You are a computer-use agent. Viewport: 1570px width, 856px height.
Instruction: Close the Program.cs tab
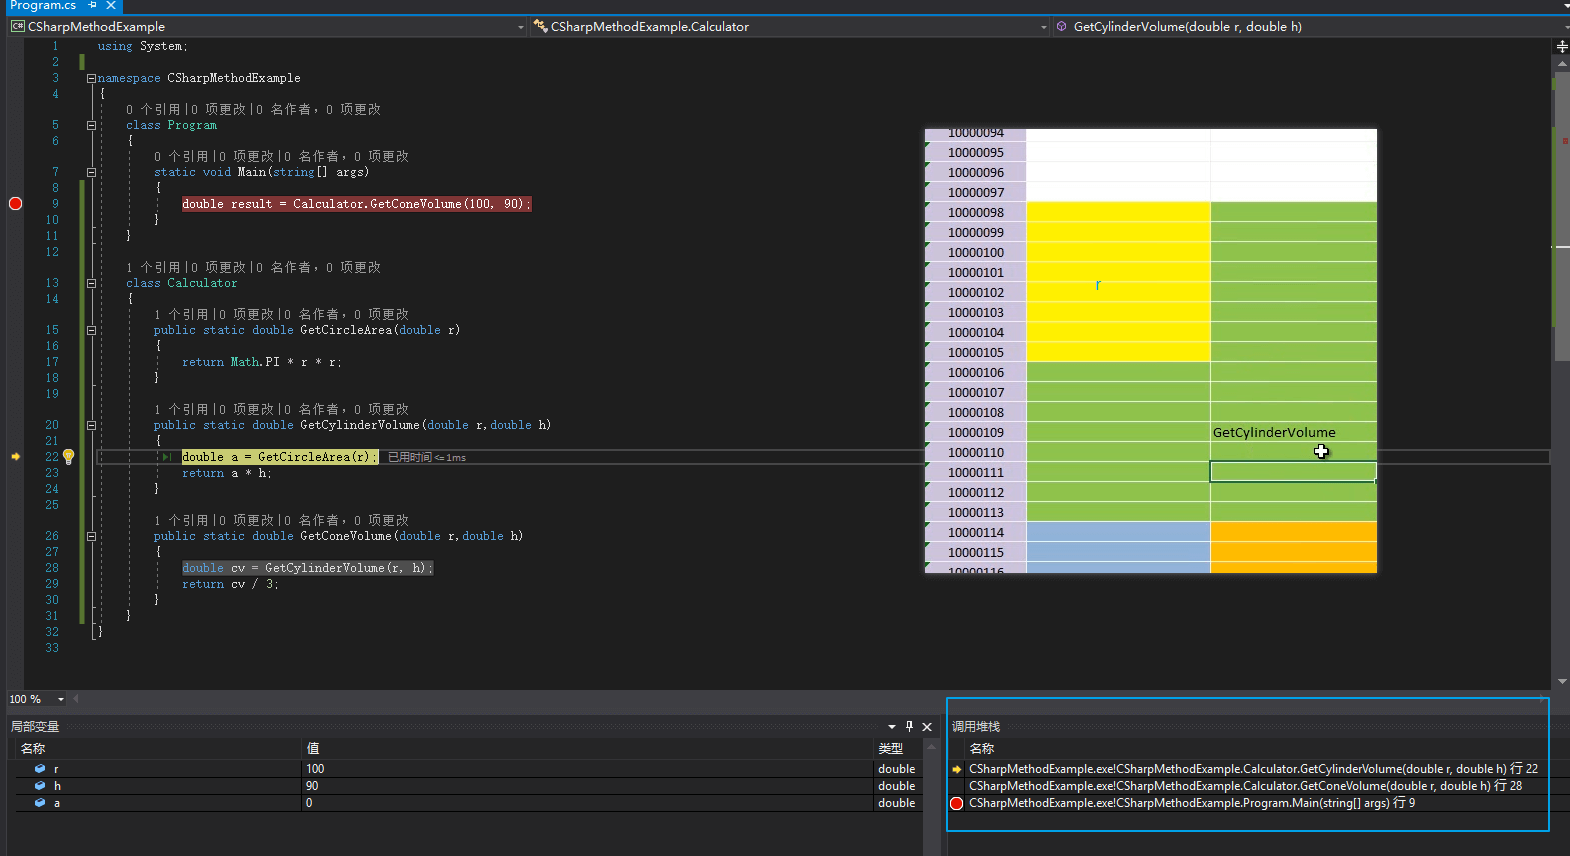point(111,5)
